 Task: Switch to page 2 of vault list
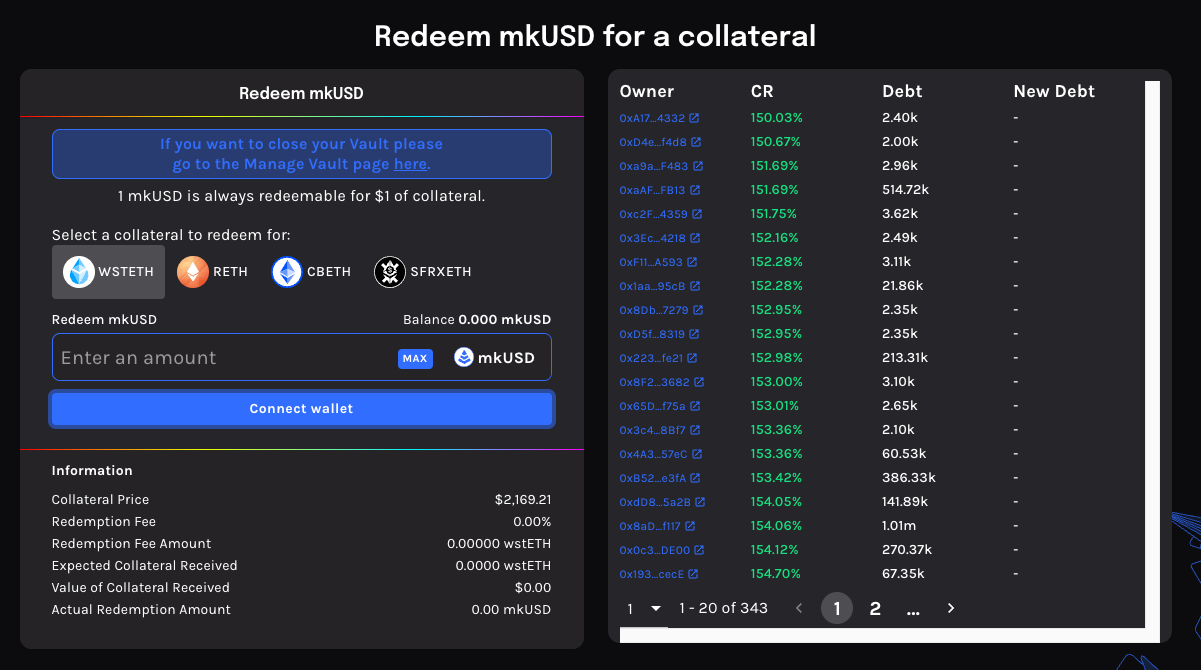coord(875,608)
